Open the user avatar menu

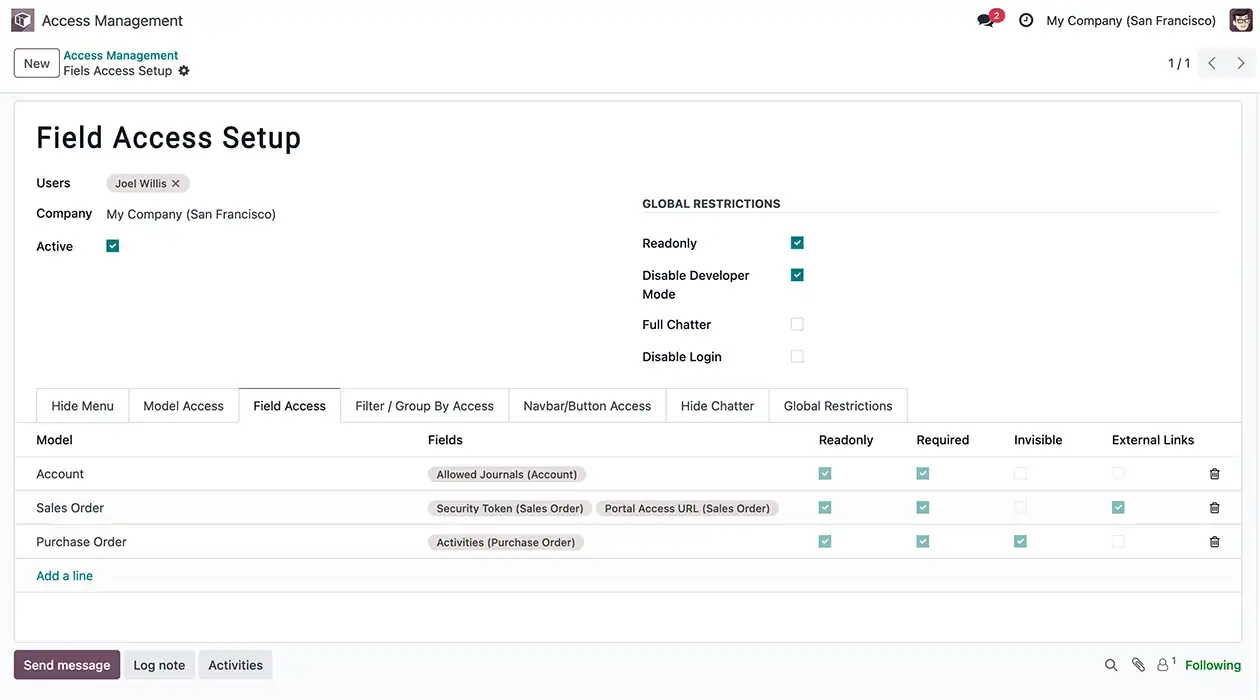point(1240,20)
